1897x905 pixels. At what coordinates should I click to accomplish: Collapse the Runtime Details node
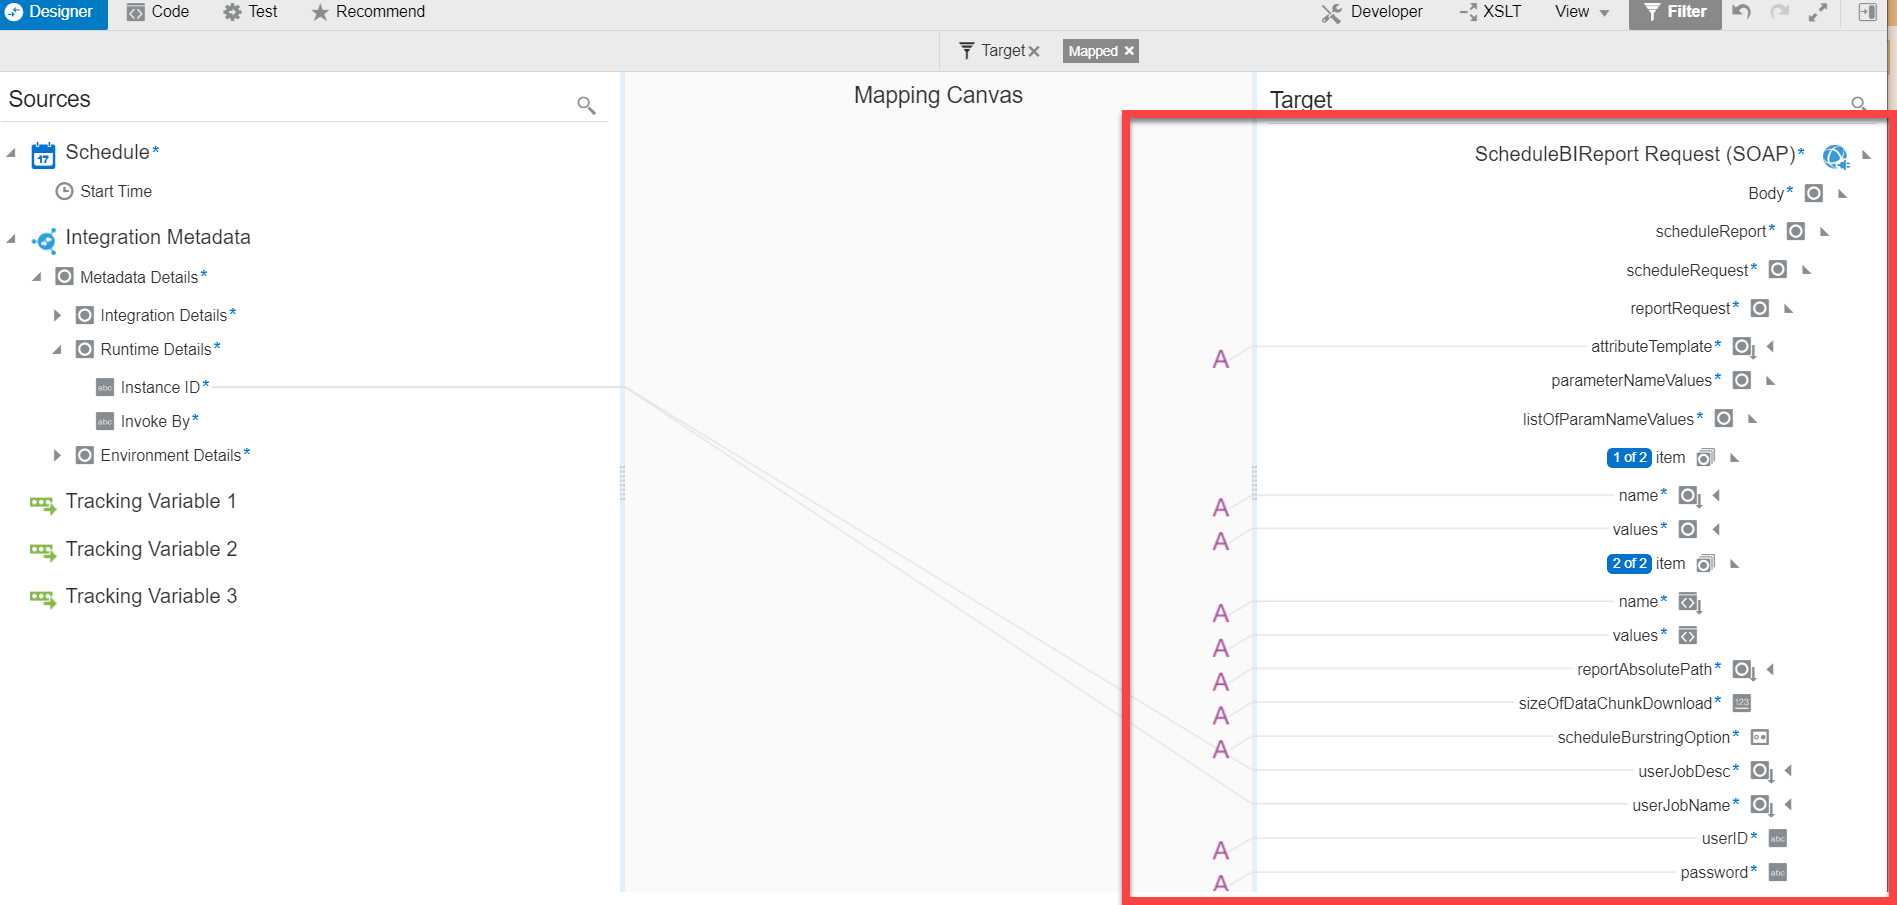[57, 350]
